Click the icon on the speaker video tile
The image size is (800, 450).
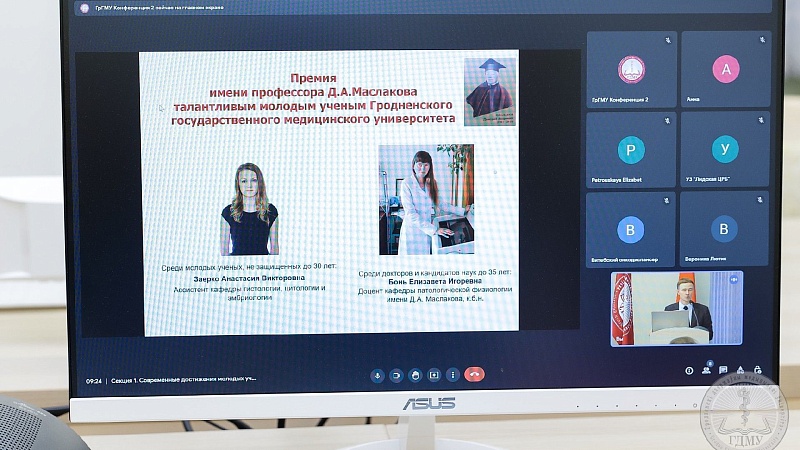[734, 280]
